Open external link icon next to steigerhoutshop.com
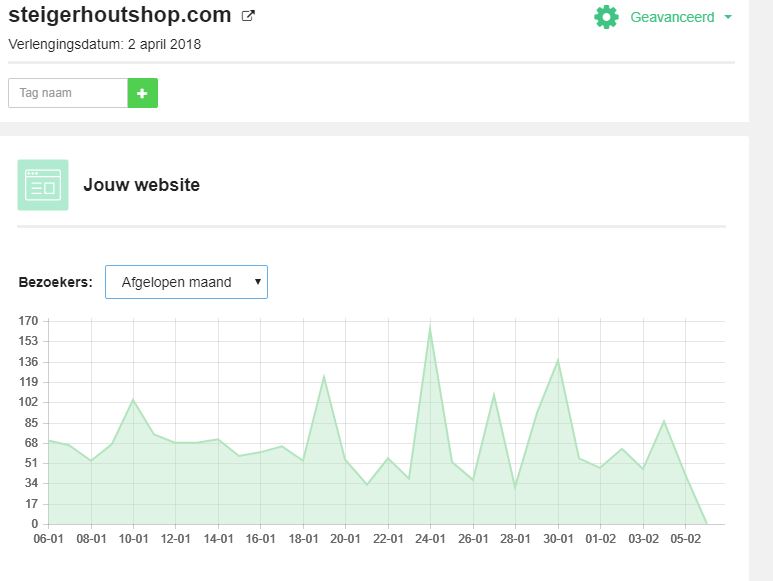Image resolution: width=773 pixels, height=581 pixels. tap(248, 16)
